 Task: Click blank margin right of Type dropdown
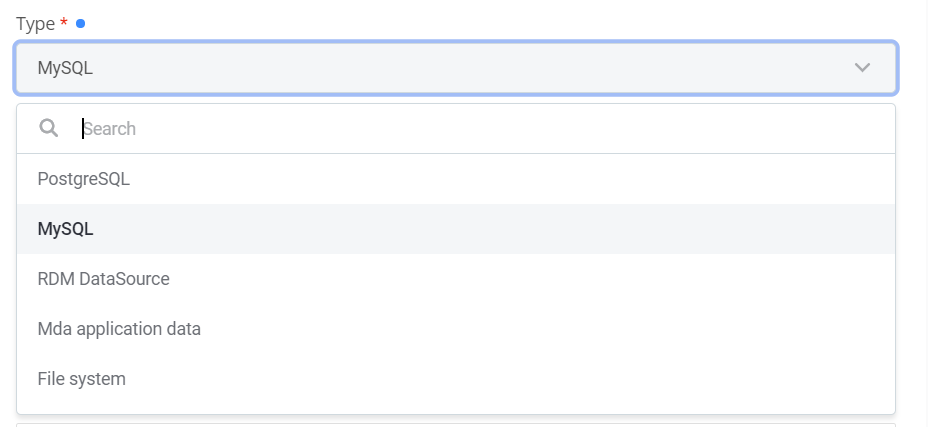(912, 200)
